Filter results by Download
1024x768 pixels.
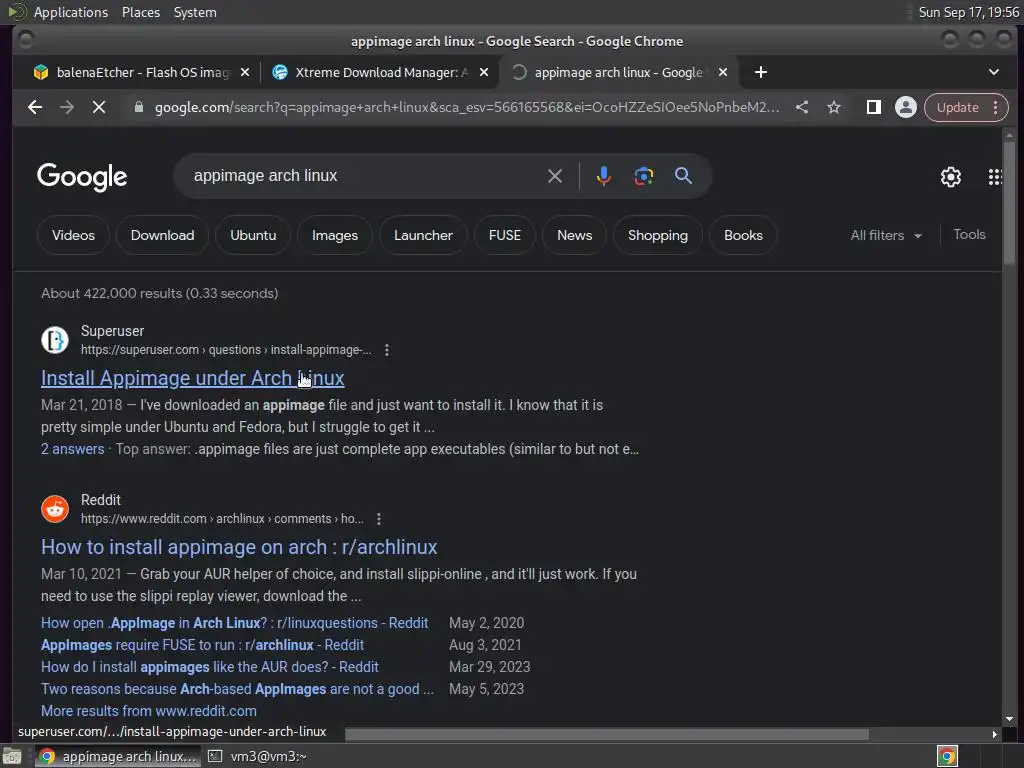pos(163,235)
